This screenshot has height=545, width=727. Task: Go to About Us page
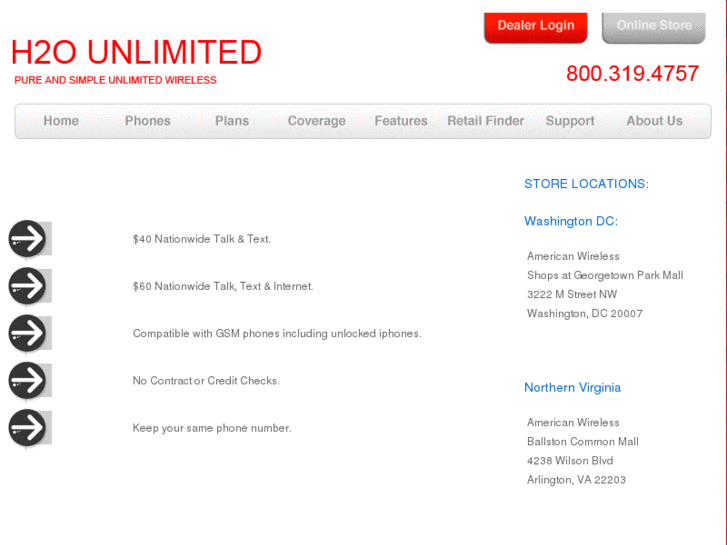(x=655, y=121)
